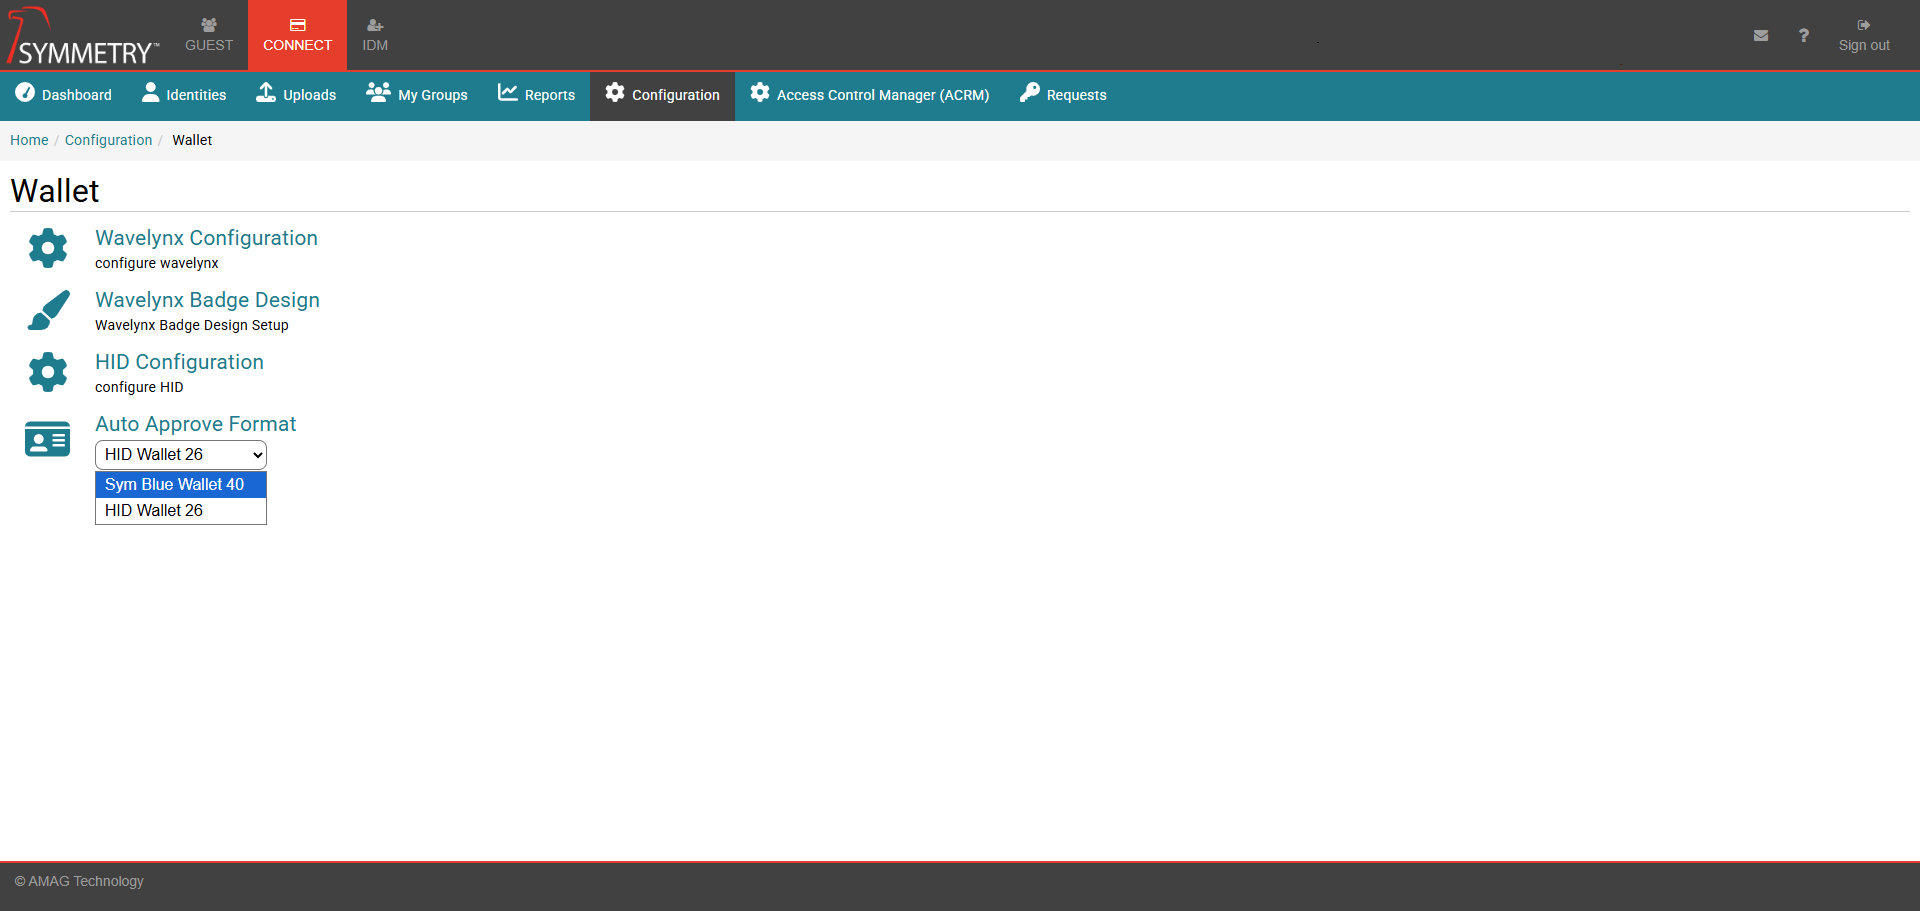Open Identities menu item
The height and width of the screenshot is (911, 1920).
tap(184, 95)
